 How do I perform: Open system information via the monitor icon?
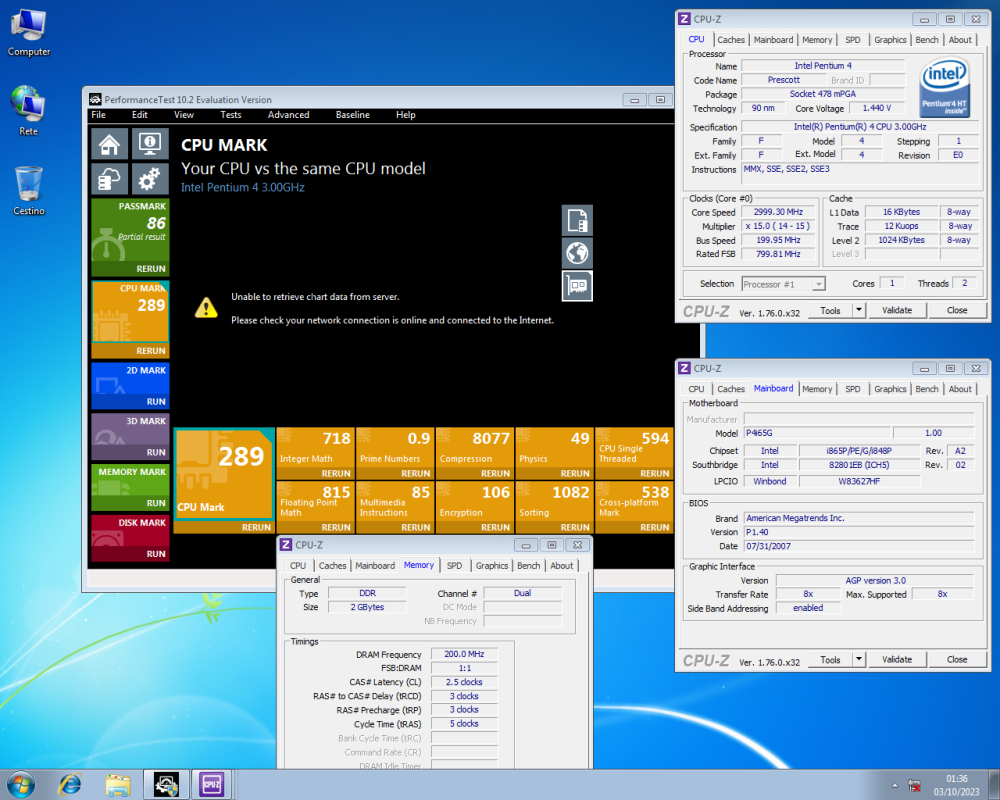pyautogui.click(x=149, y=143)
